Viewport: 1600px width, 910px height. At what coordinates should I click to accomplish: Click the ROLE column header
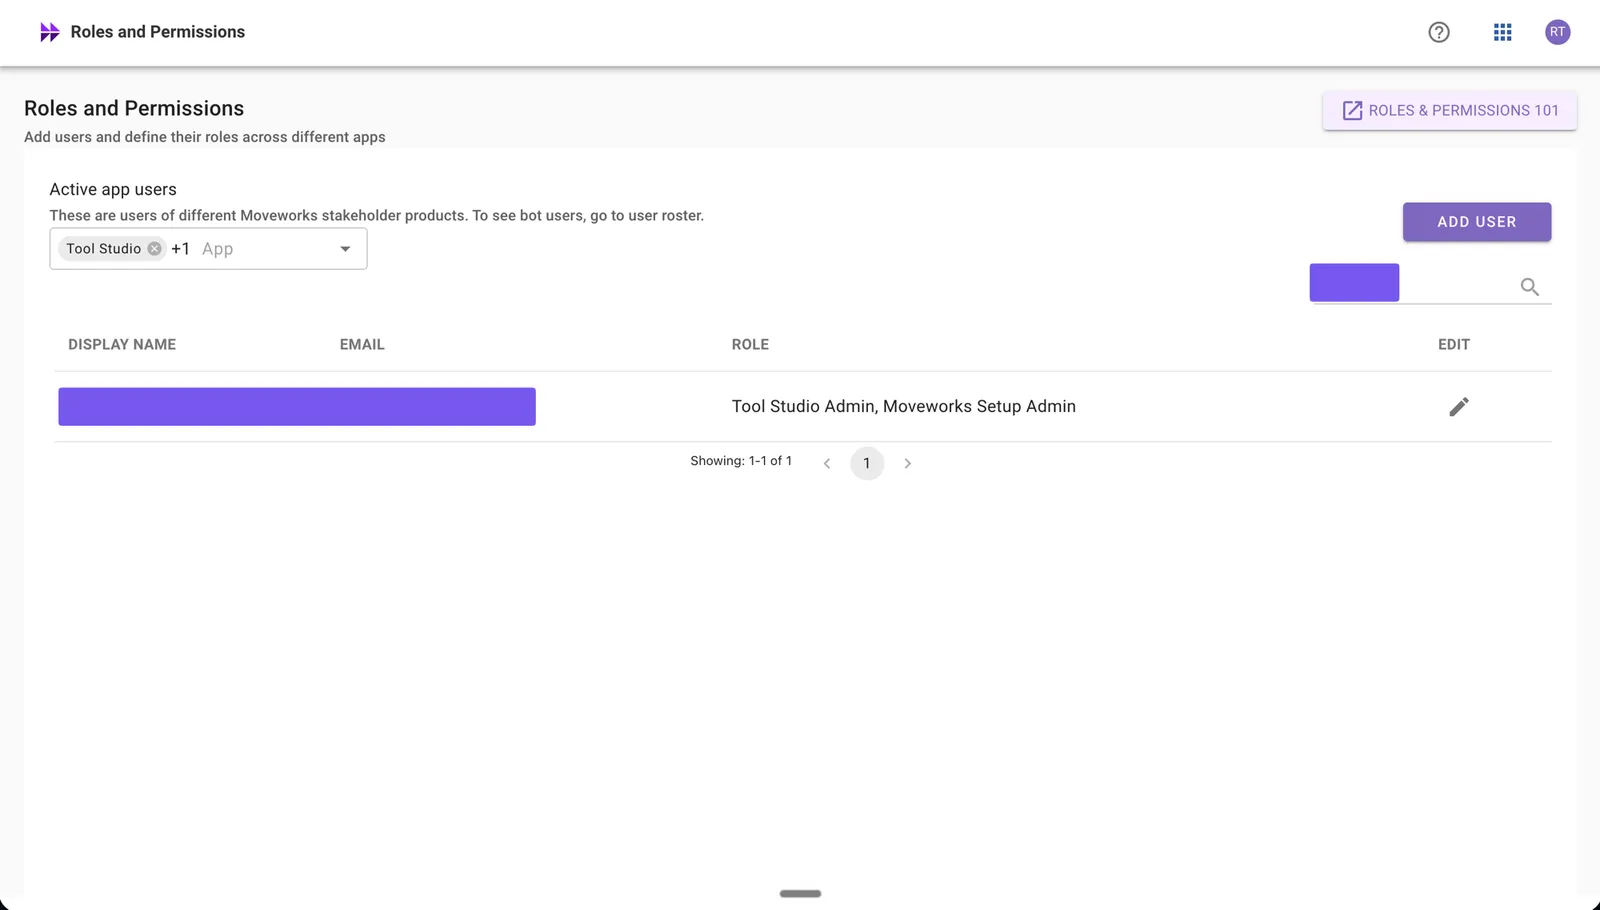[750, 344]
